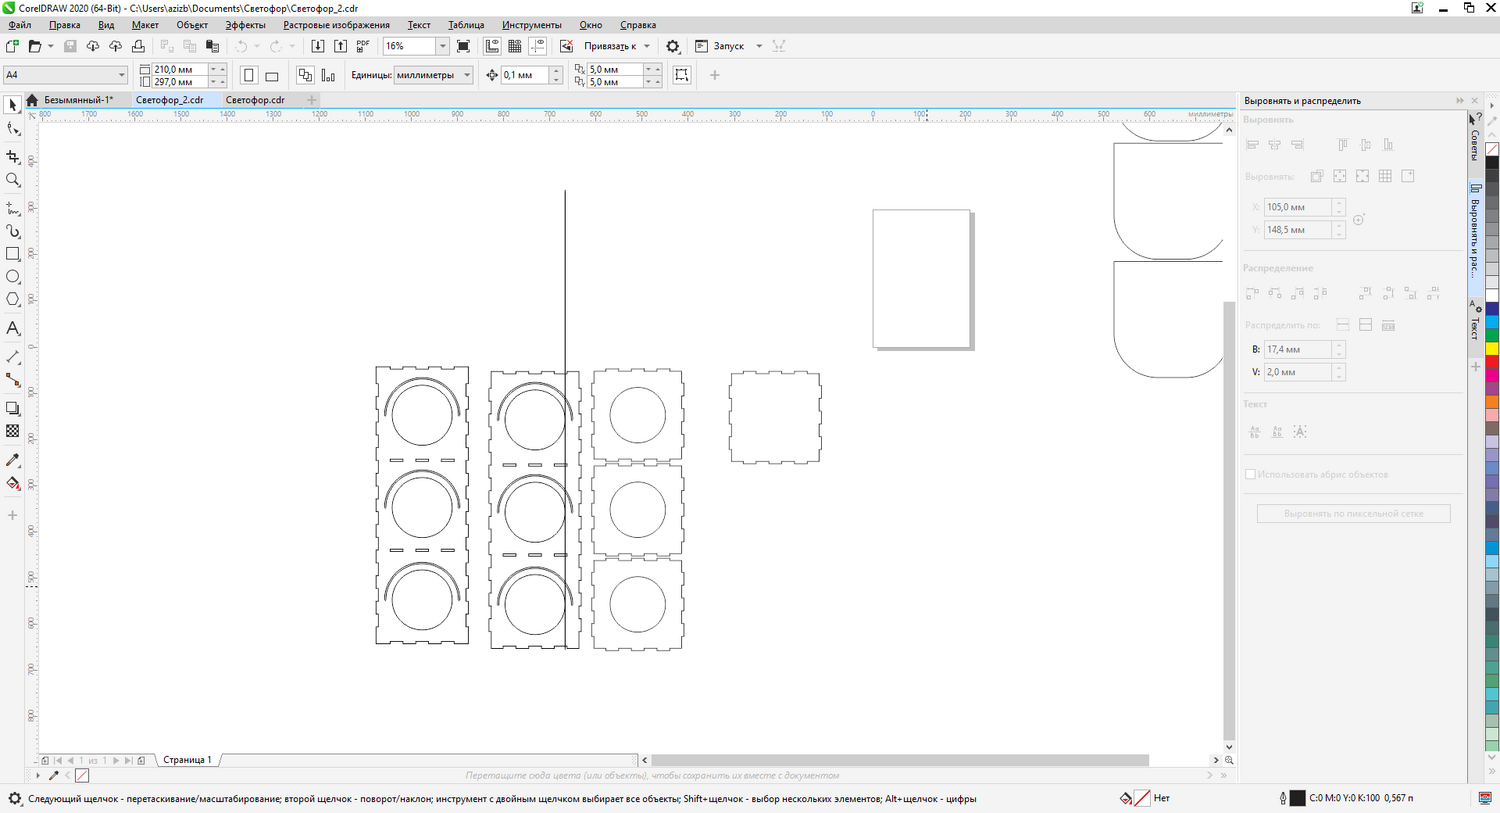The width and height of the screenshot is (1500, 813).
Task: Click the Paste icon in the toolbar
Action: (x=212, y=46)
